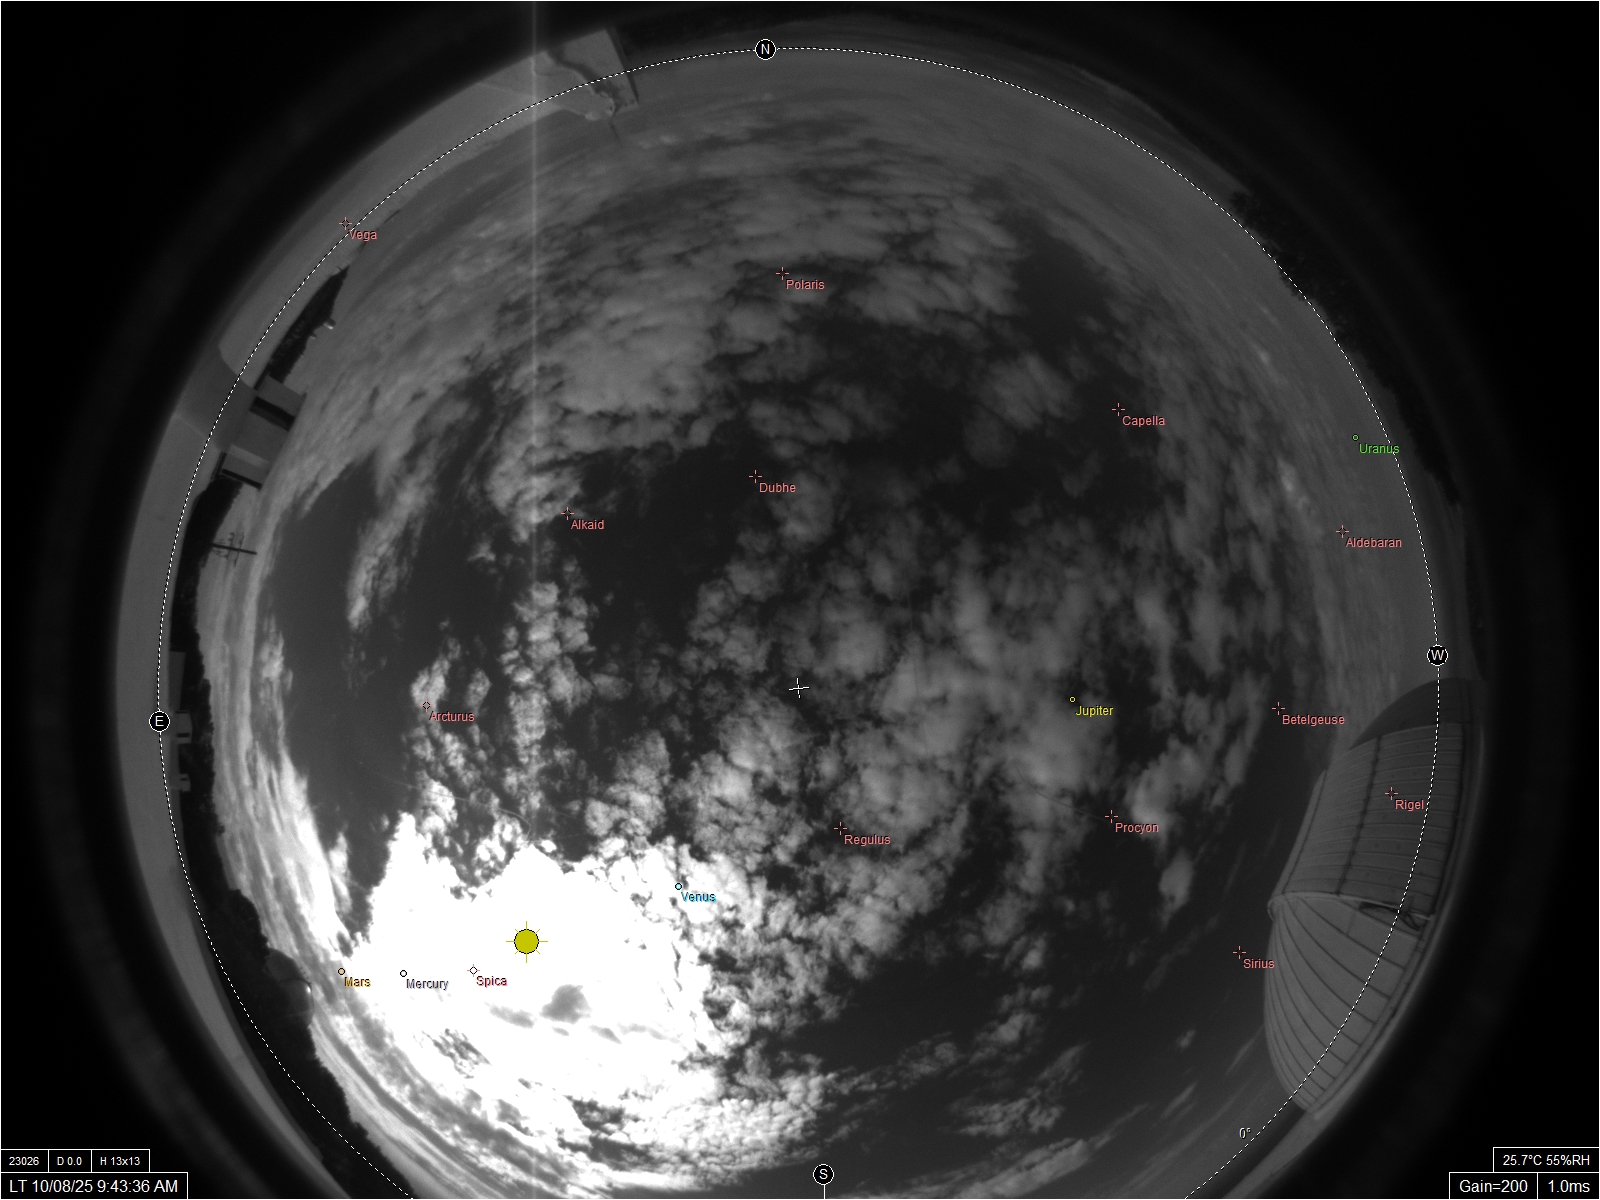Select the Mars planet marker
Screen dimensions: 1600x1200
pos(342,971)
